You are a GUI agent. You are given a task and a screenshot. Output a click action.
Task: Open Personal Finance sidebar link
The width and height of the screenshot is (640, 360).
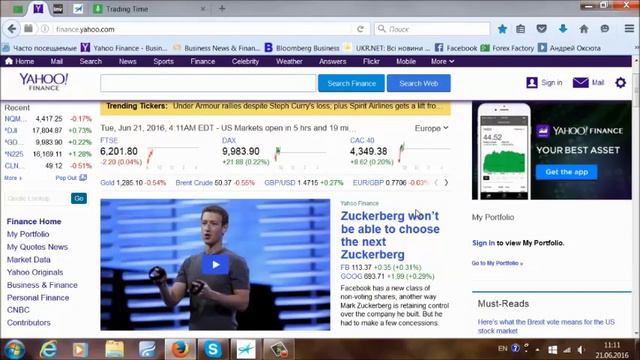[x=38, y=298]
